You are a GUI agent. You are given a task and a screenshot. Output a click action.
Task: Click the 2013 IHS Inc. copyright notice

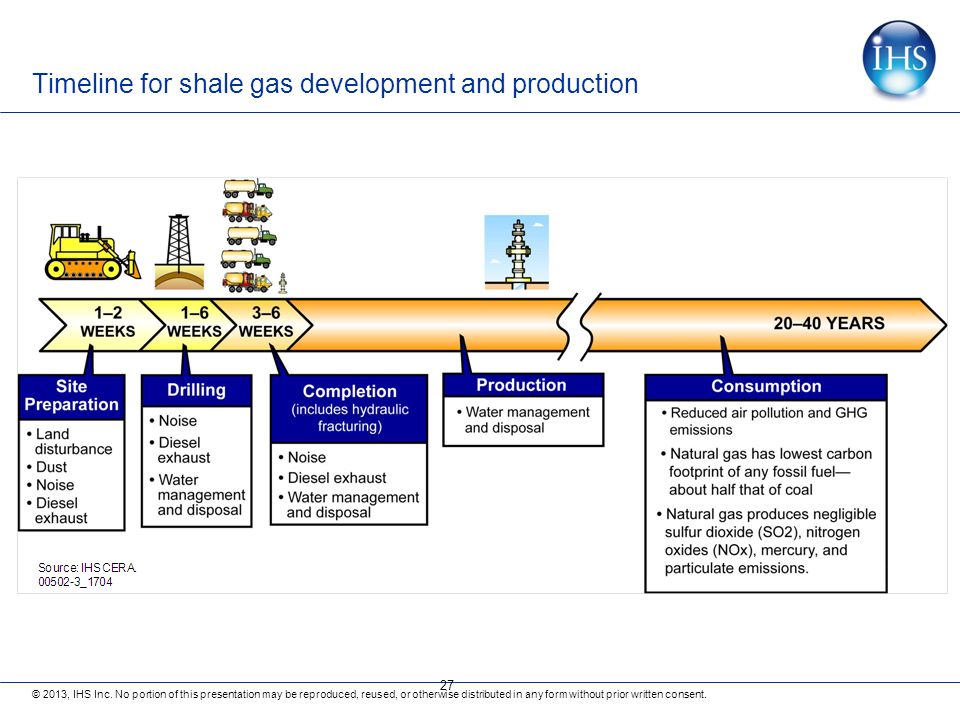coord(369,694)
